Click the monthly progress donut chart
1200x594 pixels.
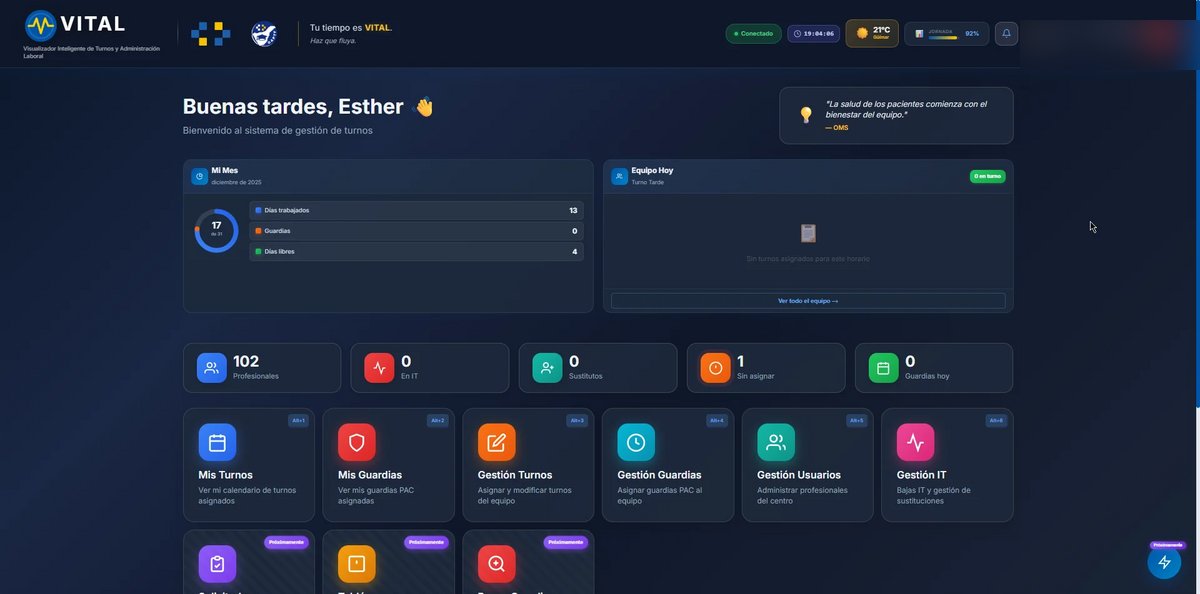click(x=216, y=231)
